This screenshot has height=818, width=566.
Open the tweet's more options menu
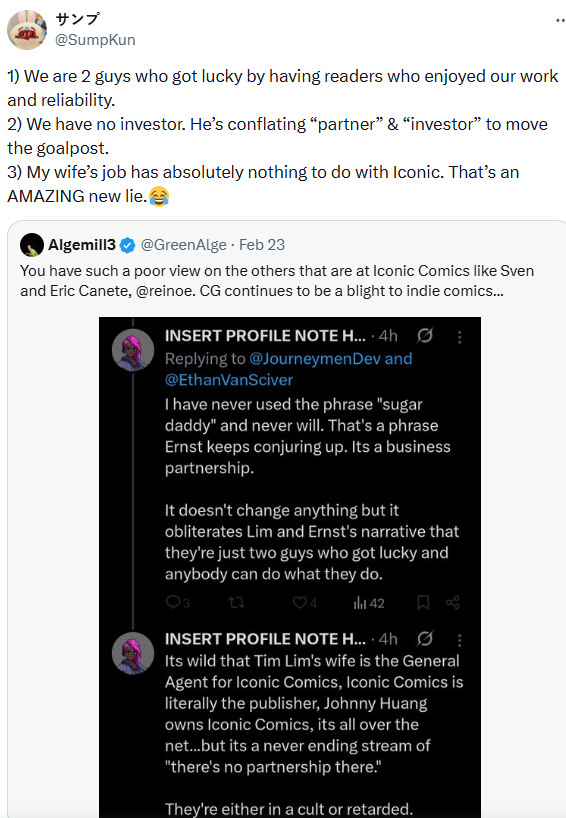(560, 21)
